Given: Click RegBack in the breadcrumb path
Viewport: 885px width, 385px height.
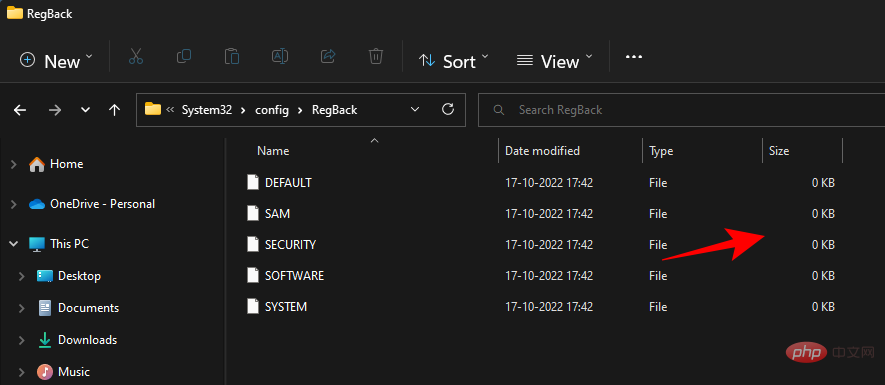Looking at the screenshot, I should (335, 110).
